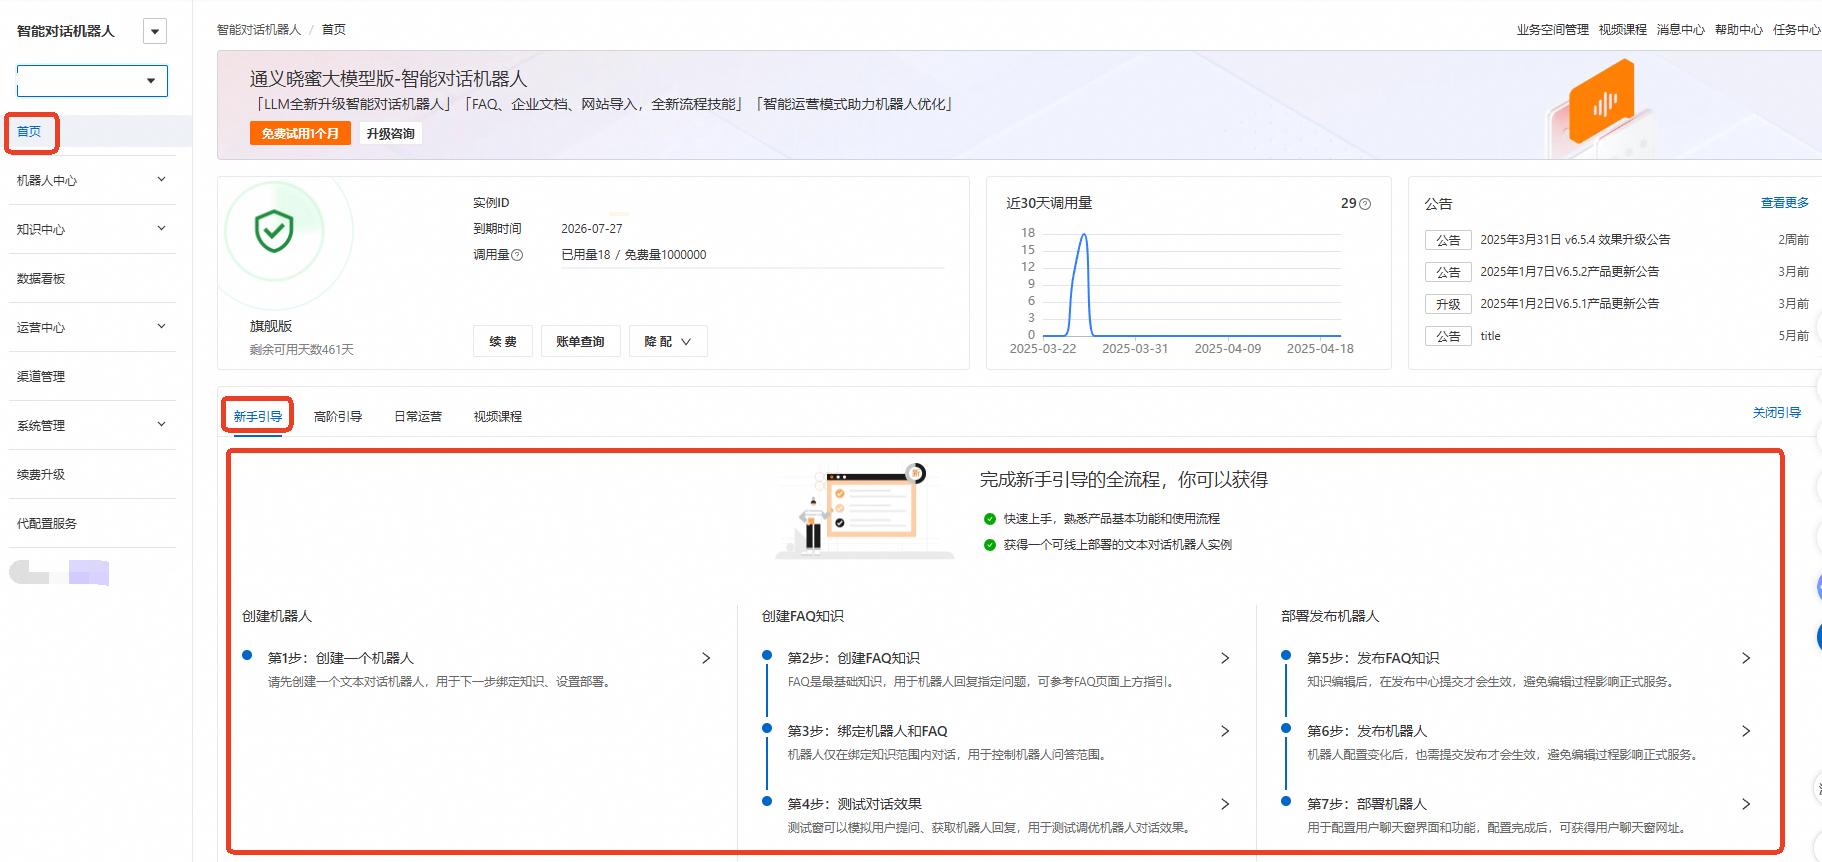Click the arrow for 第4步 测试对话效果
Viewport: 1822px width, 862px height.
[1225, 804]
